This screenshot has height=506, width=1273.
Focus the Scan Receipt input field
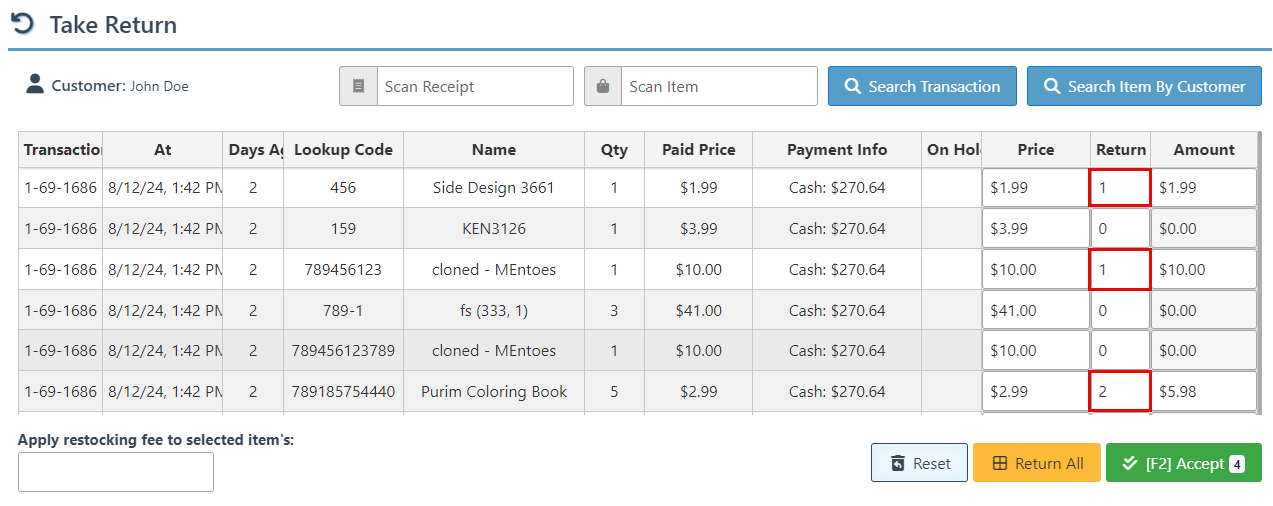(x=474, y=86)
